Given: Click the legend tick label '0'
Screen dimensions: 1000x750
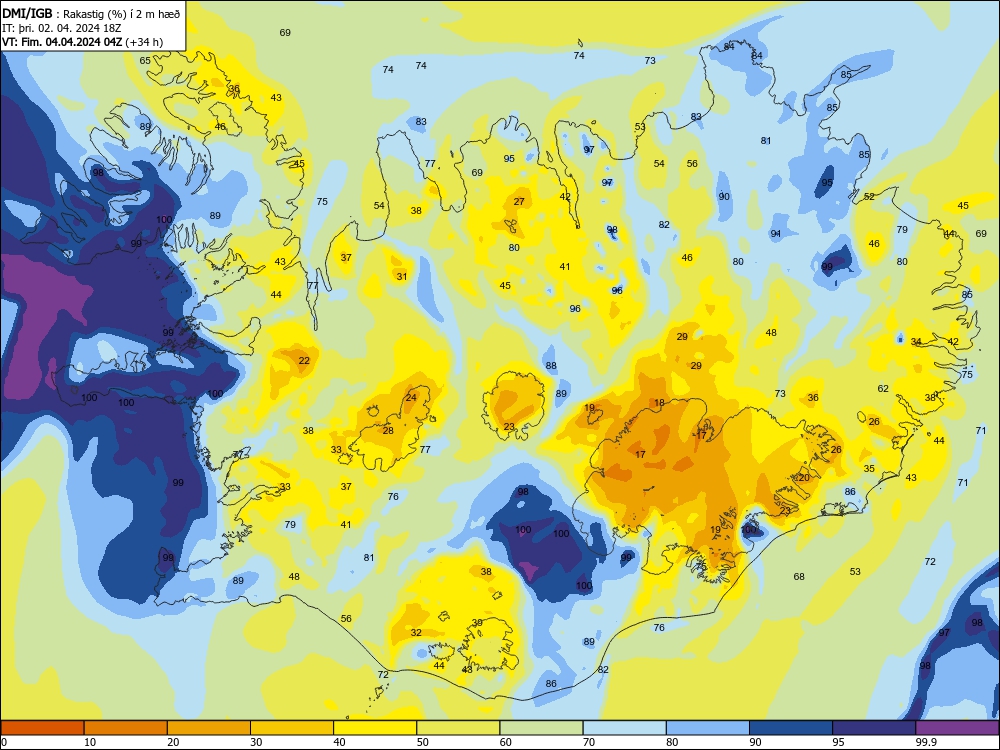Looking at the screenshot, I should [4, 742].
